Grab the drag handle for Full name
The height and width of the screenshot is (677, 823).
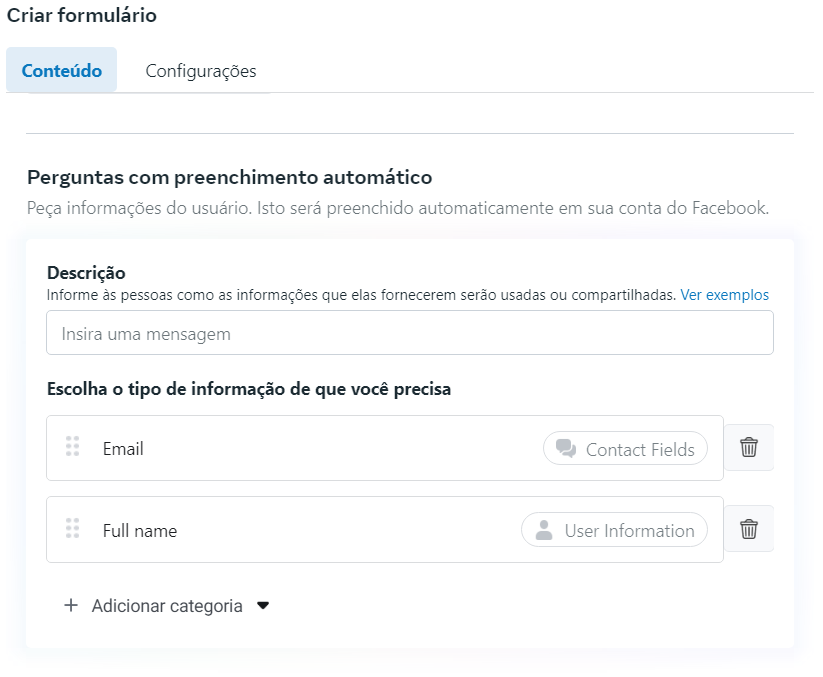point(72,528)
